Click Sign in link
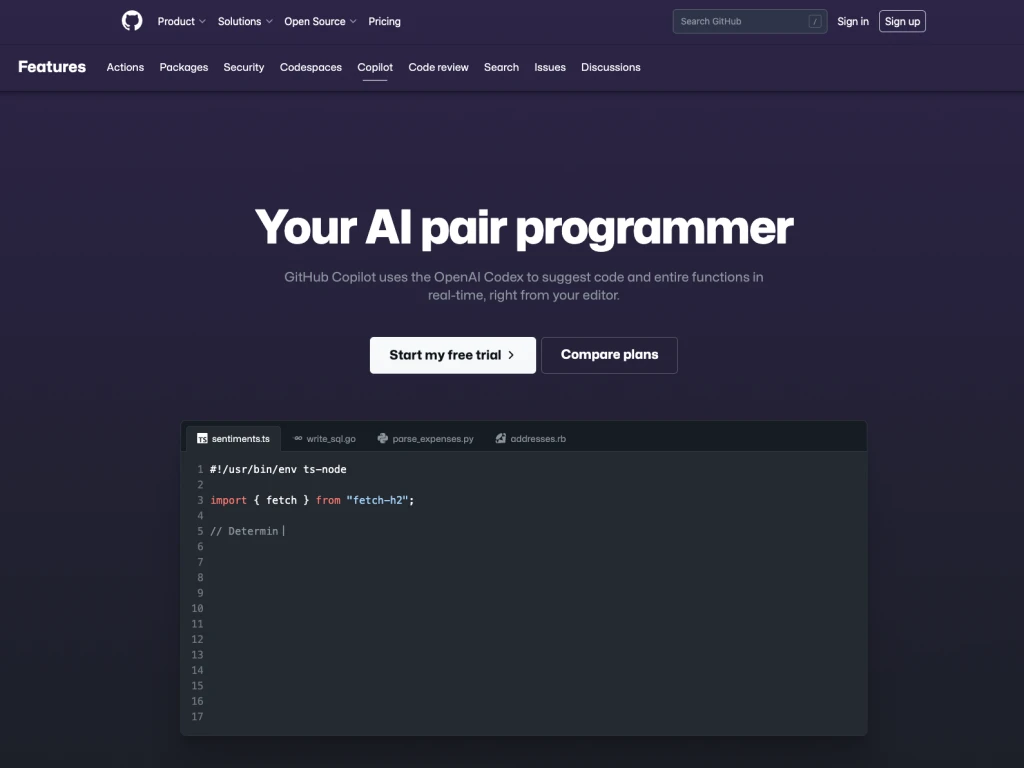The height and width of the screenshot is (768, 1024). tap(853, 22)
